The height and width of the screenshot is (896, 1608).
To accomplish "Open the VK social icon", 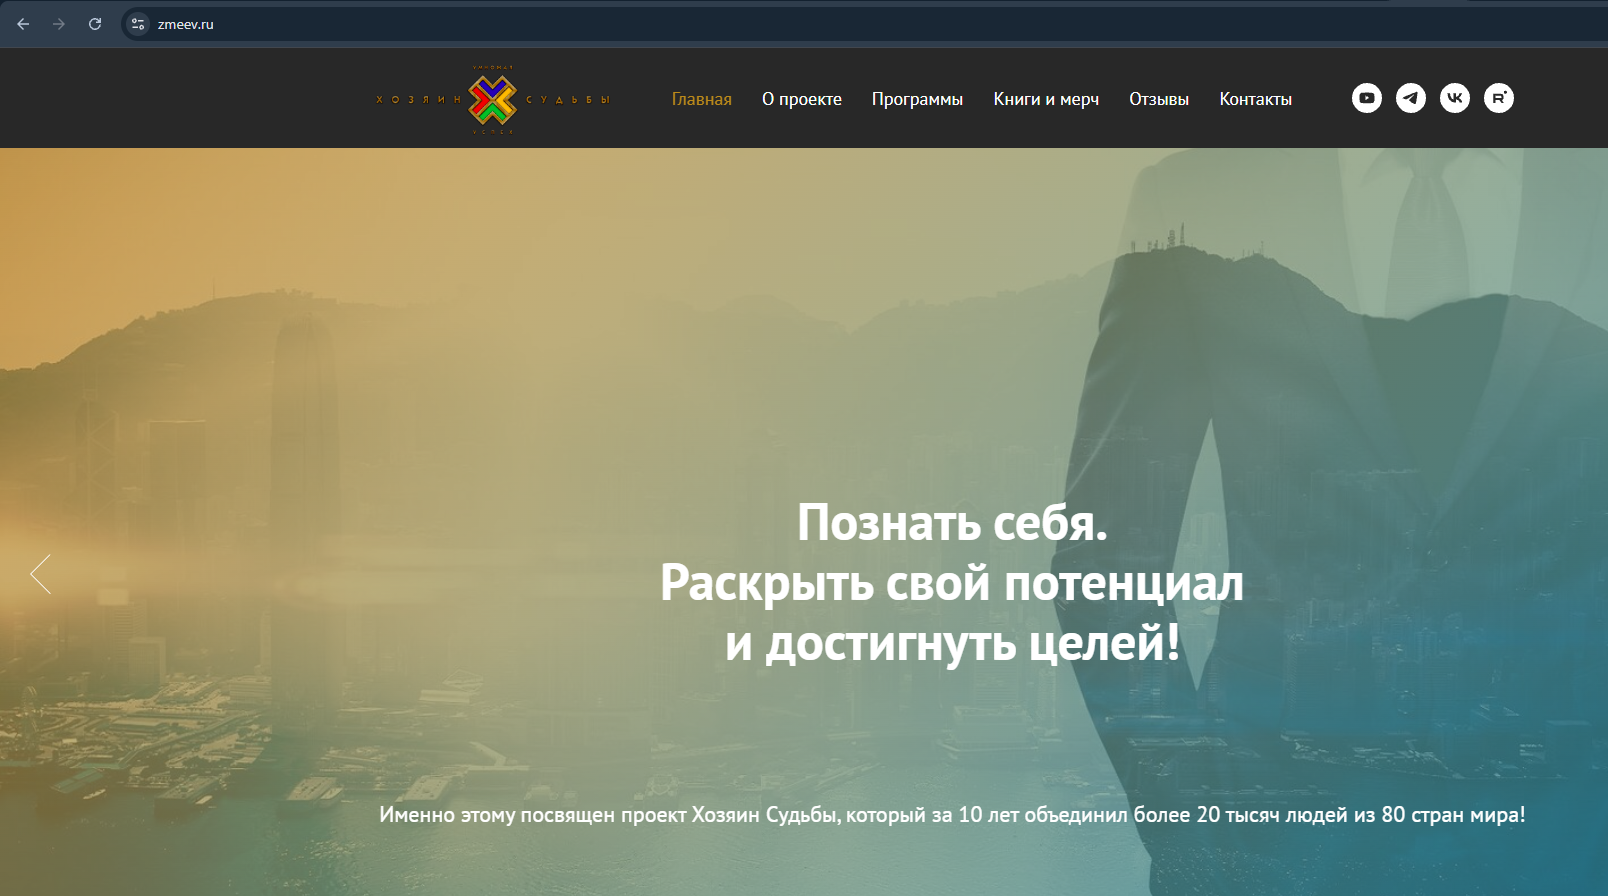I will (1455, 98).
